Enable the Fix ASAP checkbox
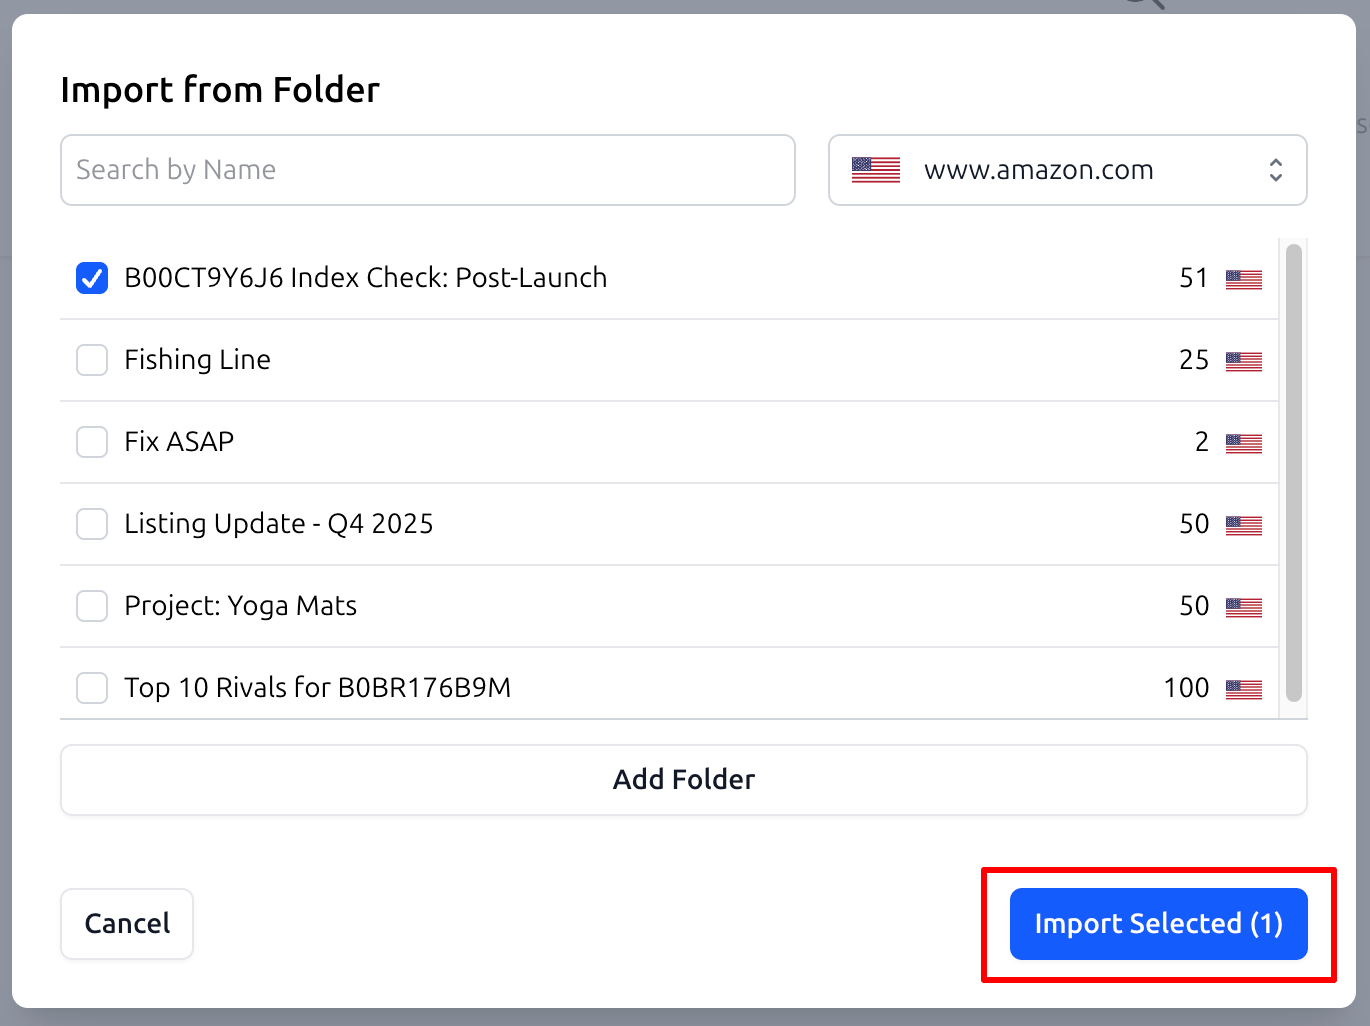Viewport: 1370px width, 1026px height. [x=91, y=442]
